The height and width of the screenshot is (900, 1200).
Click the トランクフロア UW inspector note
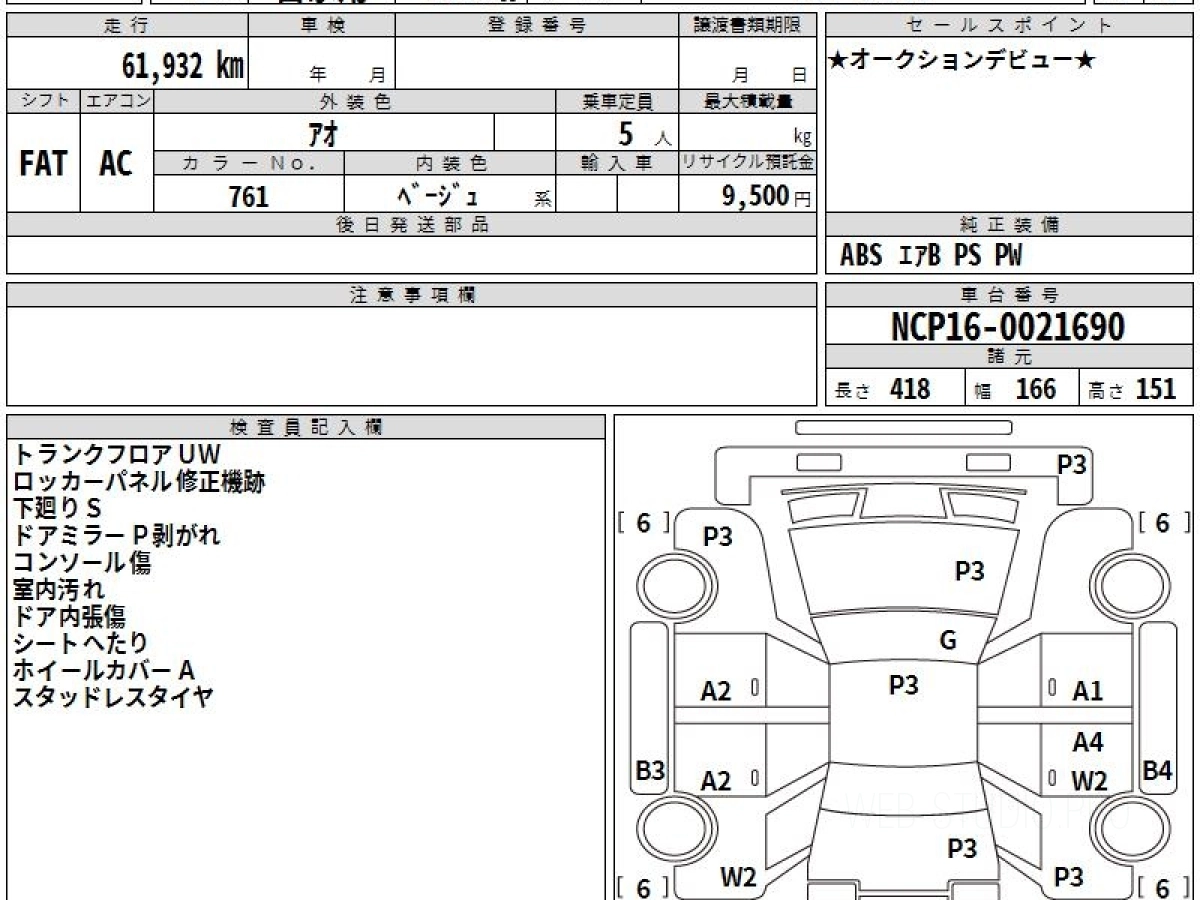pos(115,455)
